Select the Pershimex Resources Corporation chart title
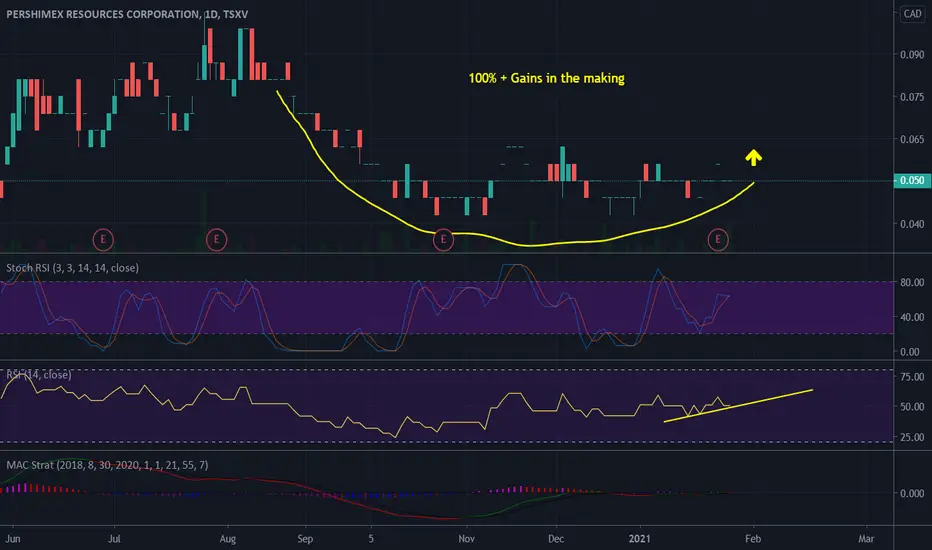 [127, 14]
